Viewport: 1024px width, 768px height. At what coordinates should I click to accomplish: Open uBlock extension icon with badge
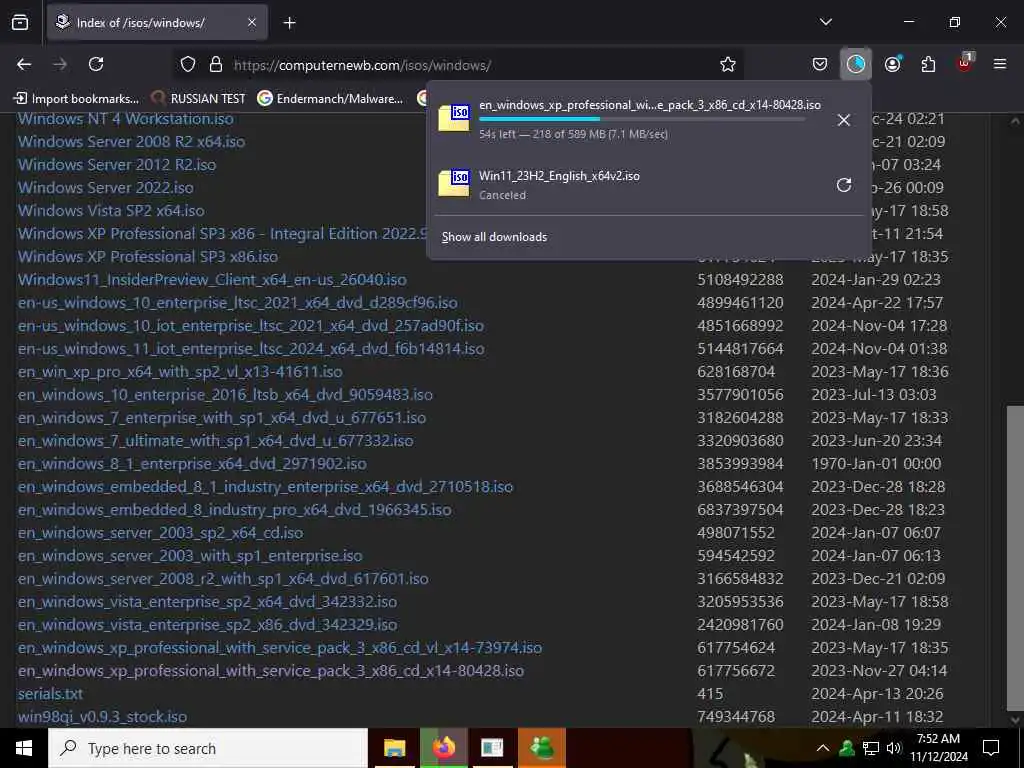pyautogui.click(x=965, y=63)
